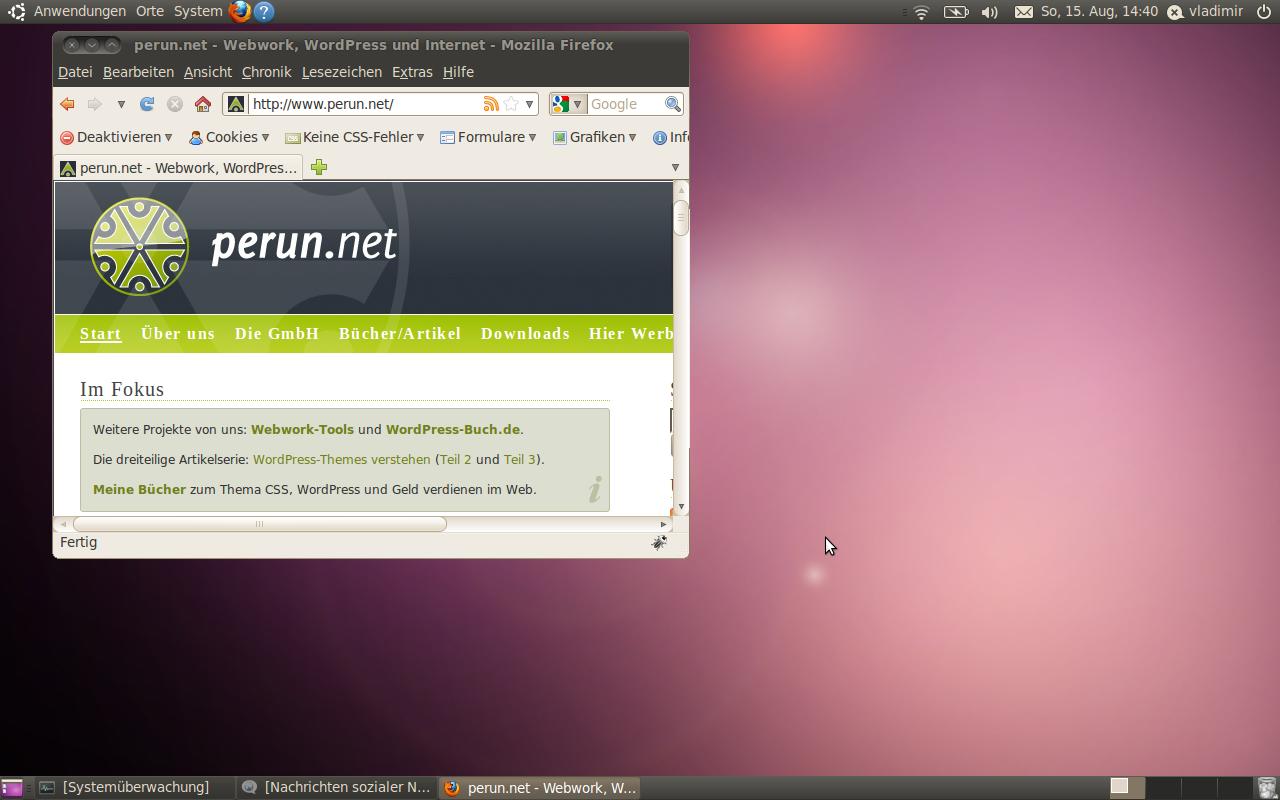
Task: Open the Wi-Fi network indicator
Action: (x=922, y=12)
